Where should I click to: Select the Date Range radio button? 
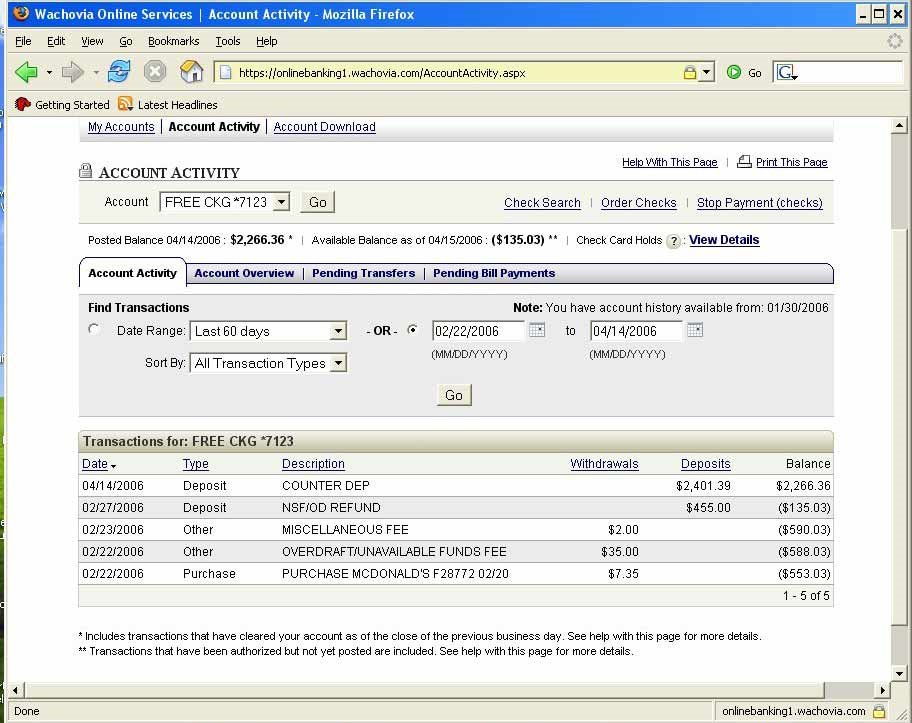click(x=95, y=330)
